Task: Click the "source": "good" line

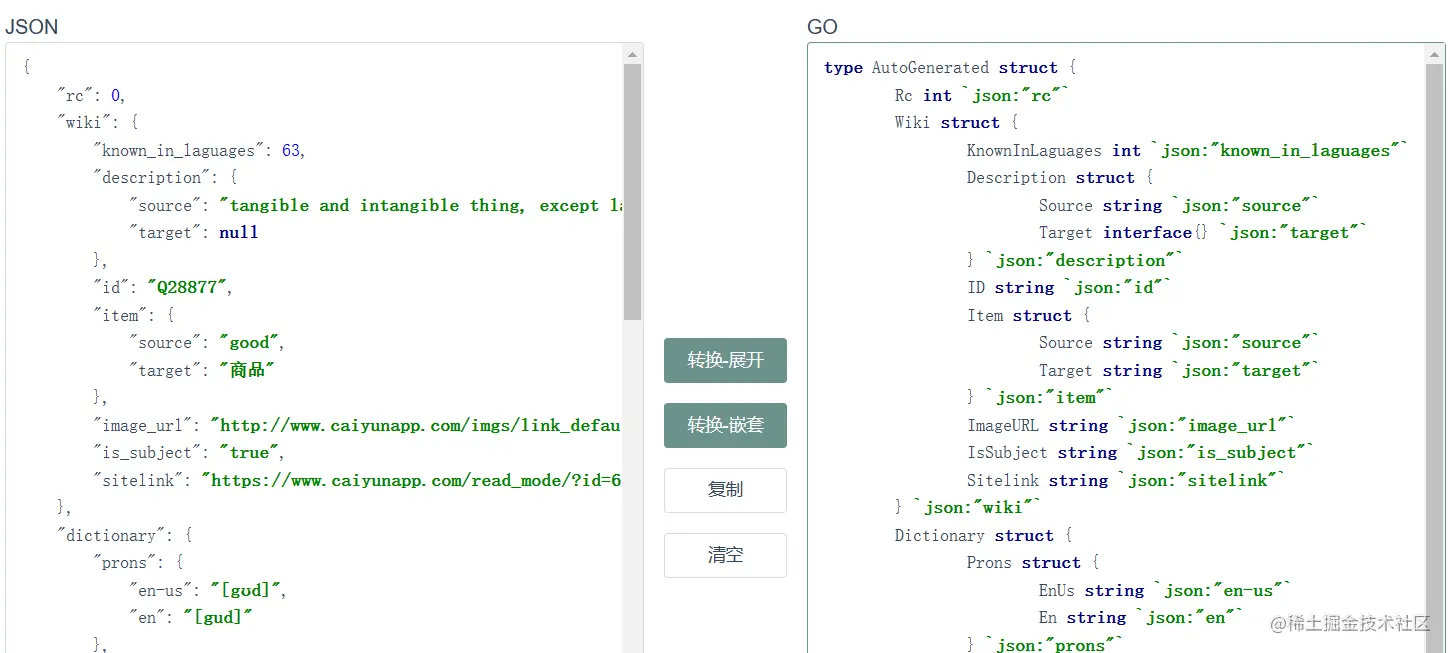Action: [x=207, y=343]
